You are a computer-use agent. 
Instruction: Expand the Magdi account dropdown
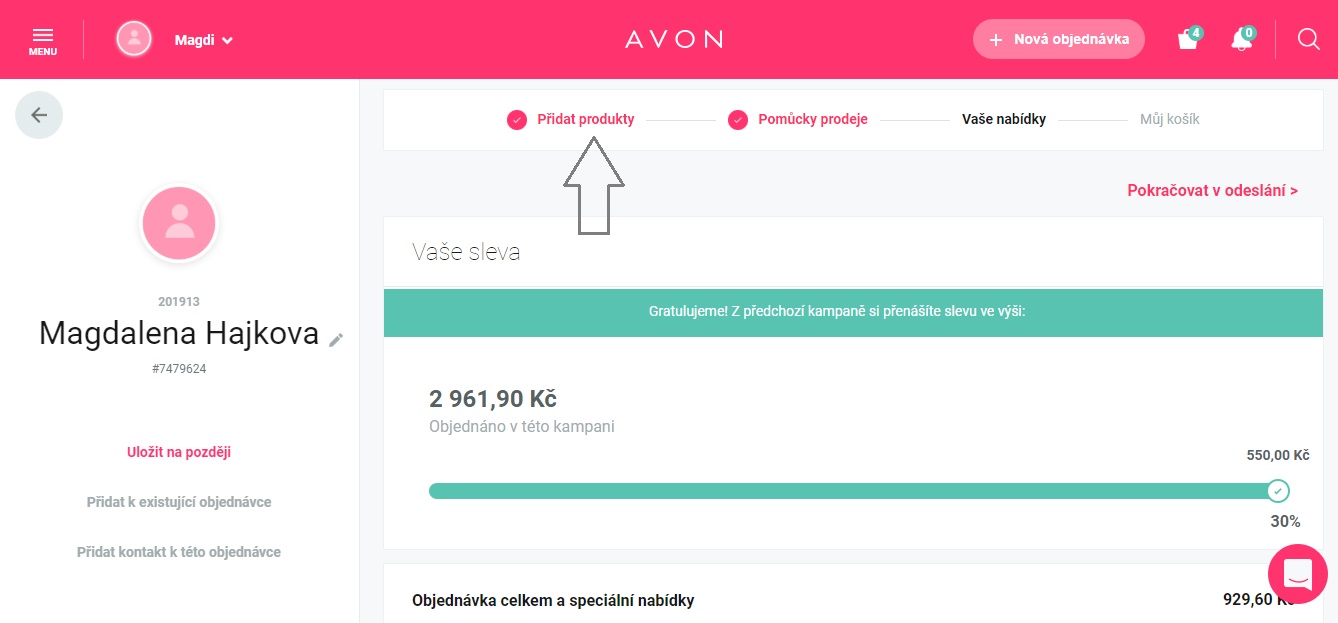tap(204, 40)
